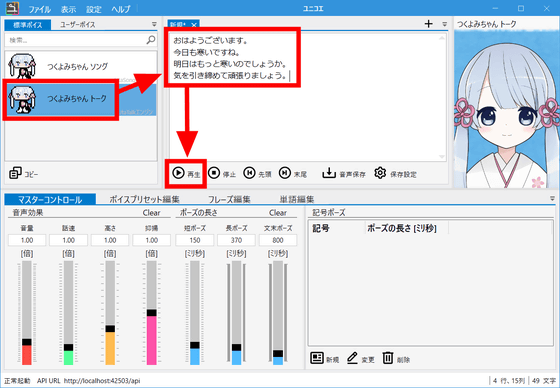Click Clear for 音声効果

pyautogui.click(x=151, y=213)
